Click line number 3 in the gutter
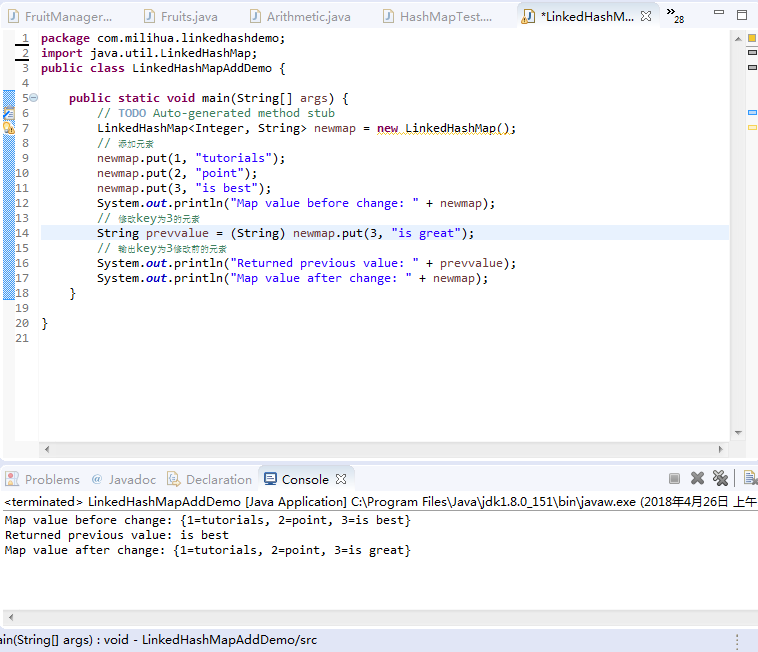 (26, 68)
